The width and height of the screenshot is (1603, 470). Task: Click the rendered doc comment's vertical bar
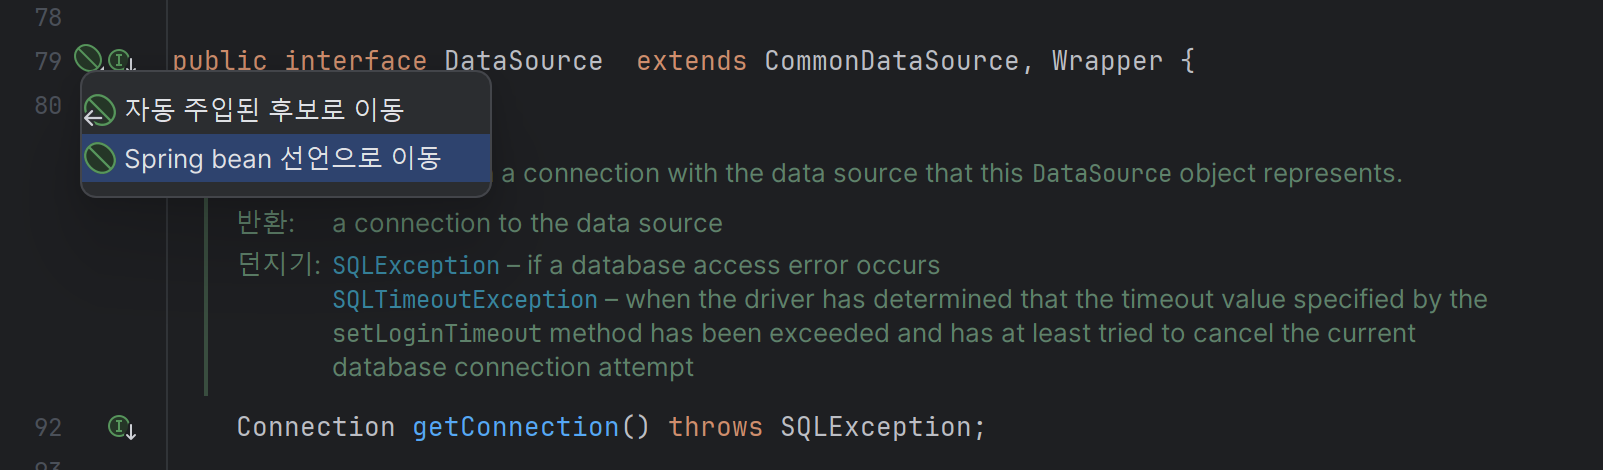click(x=206, y=296)
